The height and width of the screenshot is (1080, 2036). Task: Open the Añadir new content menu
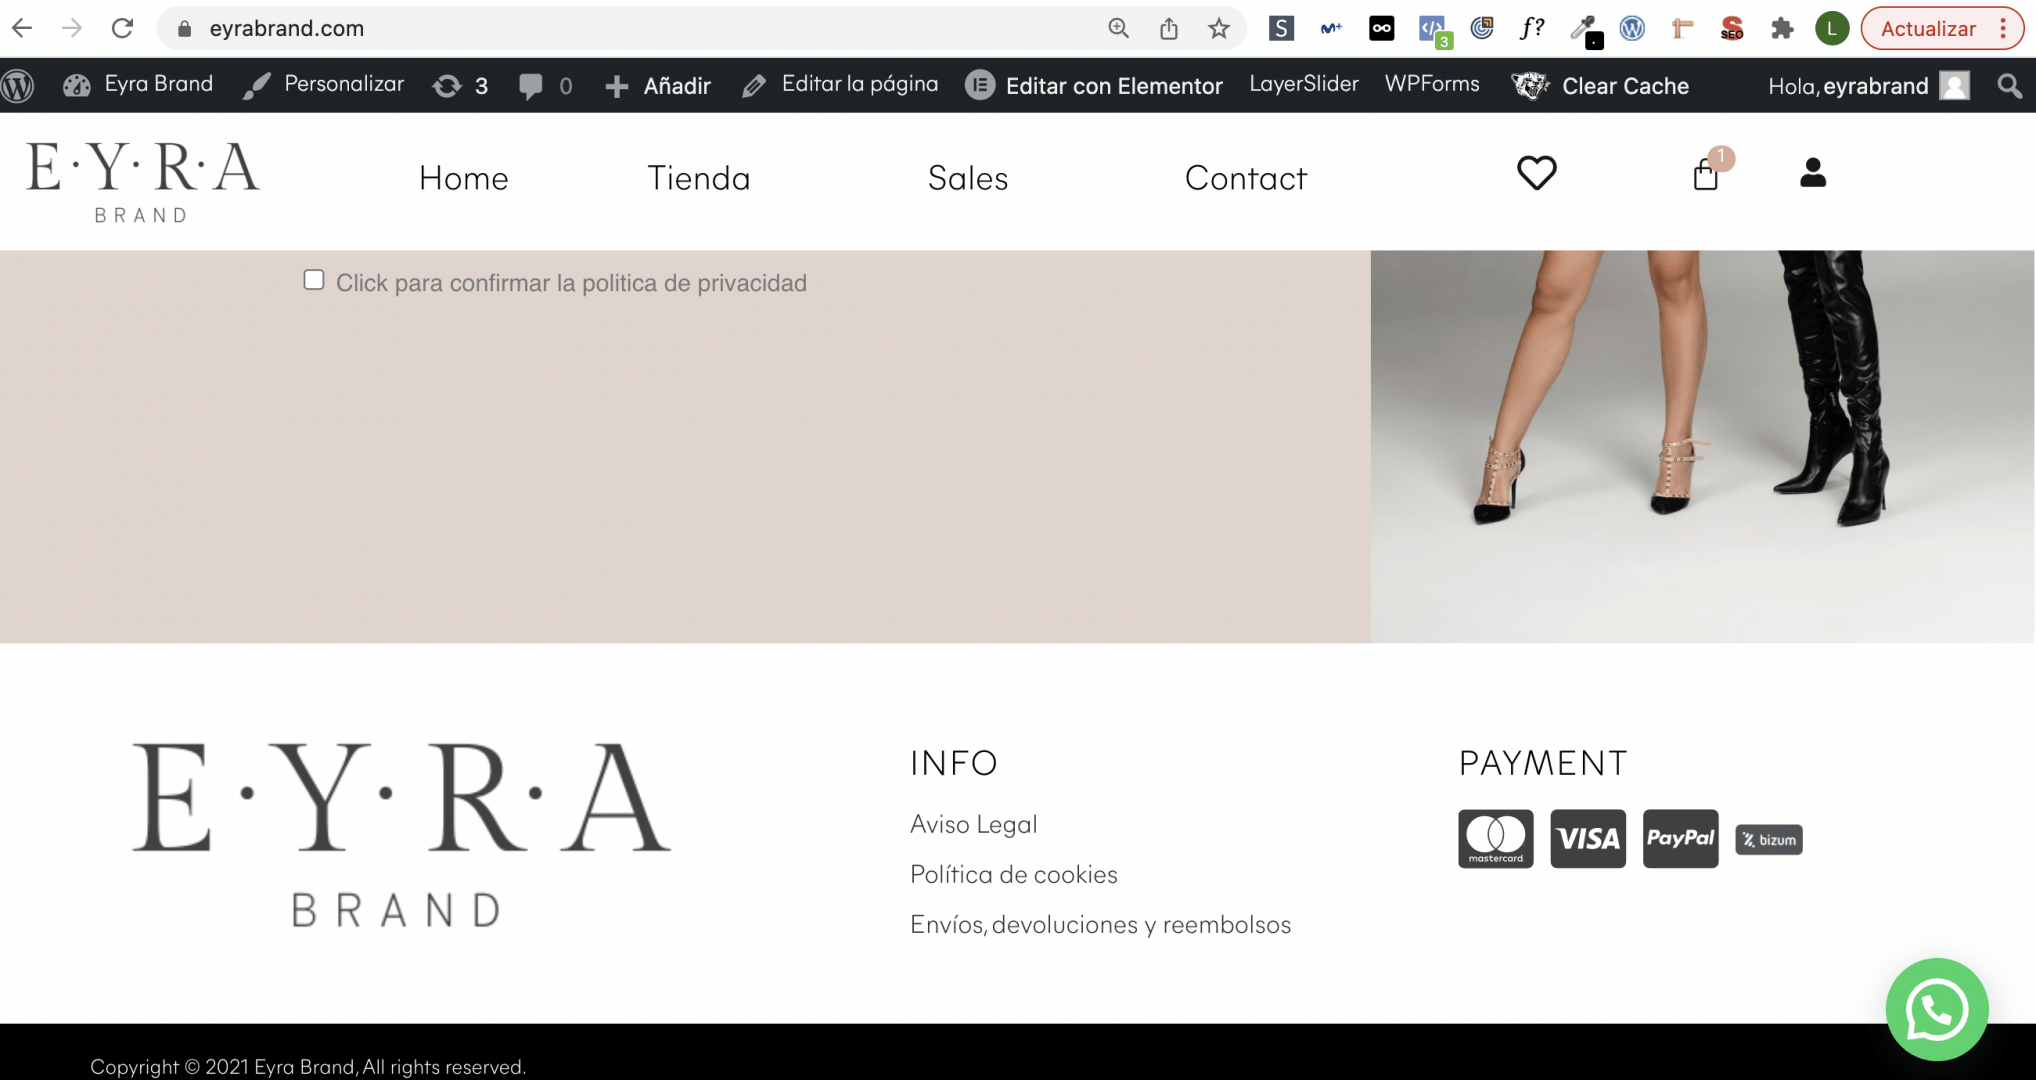pyautogui.click(x=658, y=86)
